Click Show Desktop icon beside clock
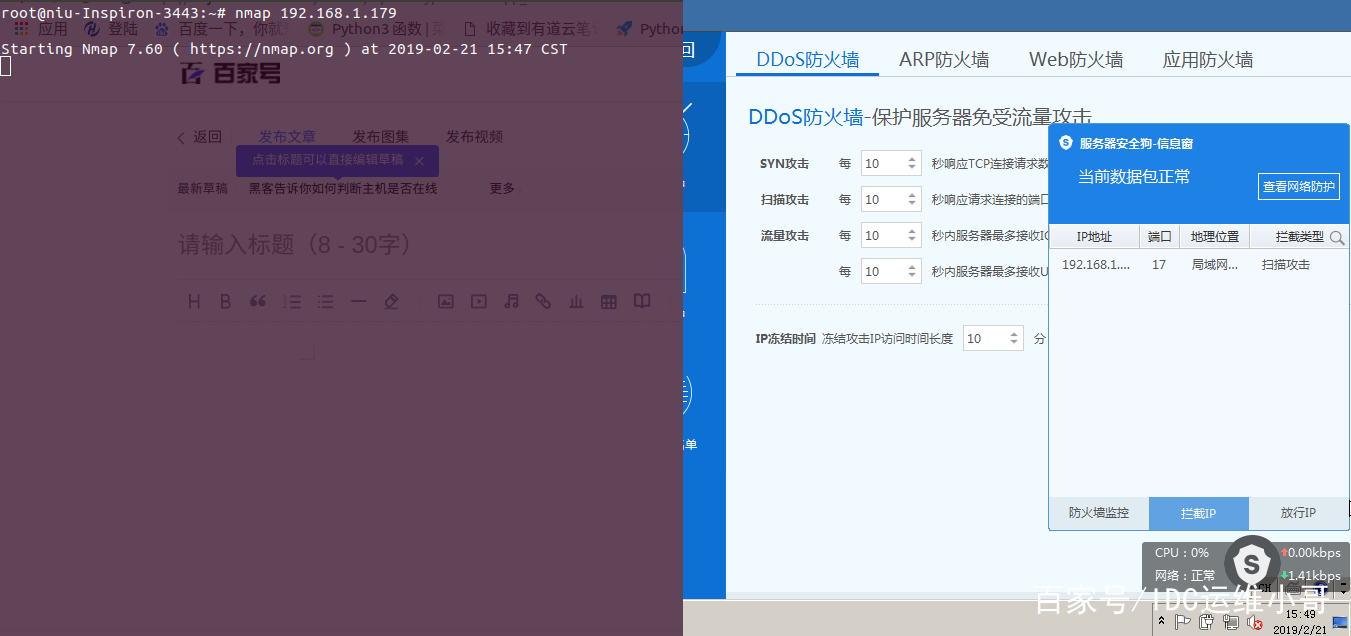The height and width of the screenshot is (636, 1351). pyautogui.click(x=1339, y=622)
